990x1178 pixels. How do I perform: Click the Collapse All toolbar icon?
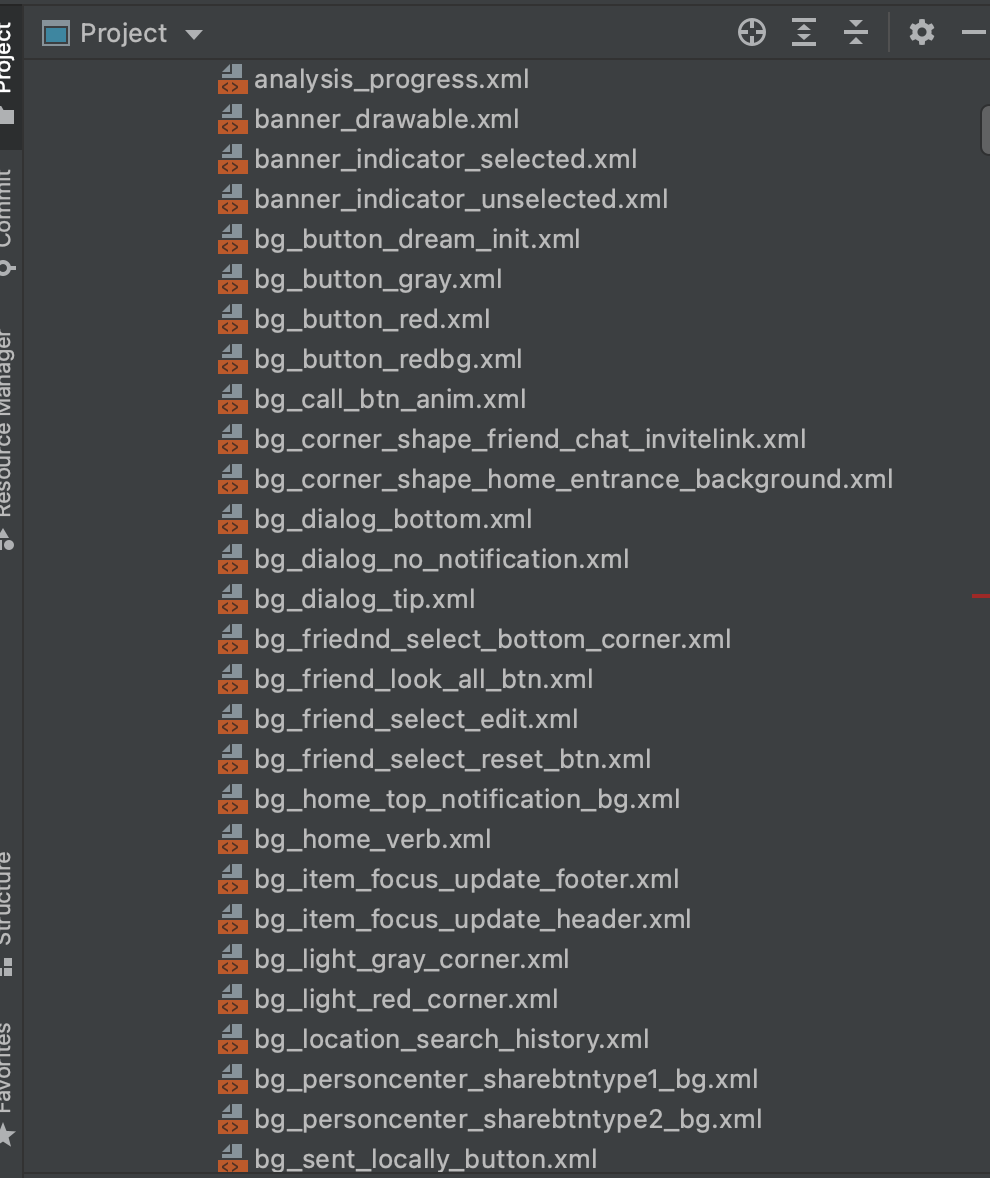pyautogui.click(x=856, y=32)
